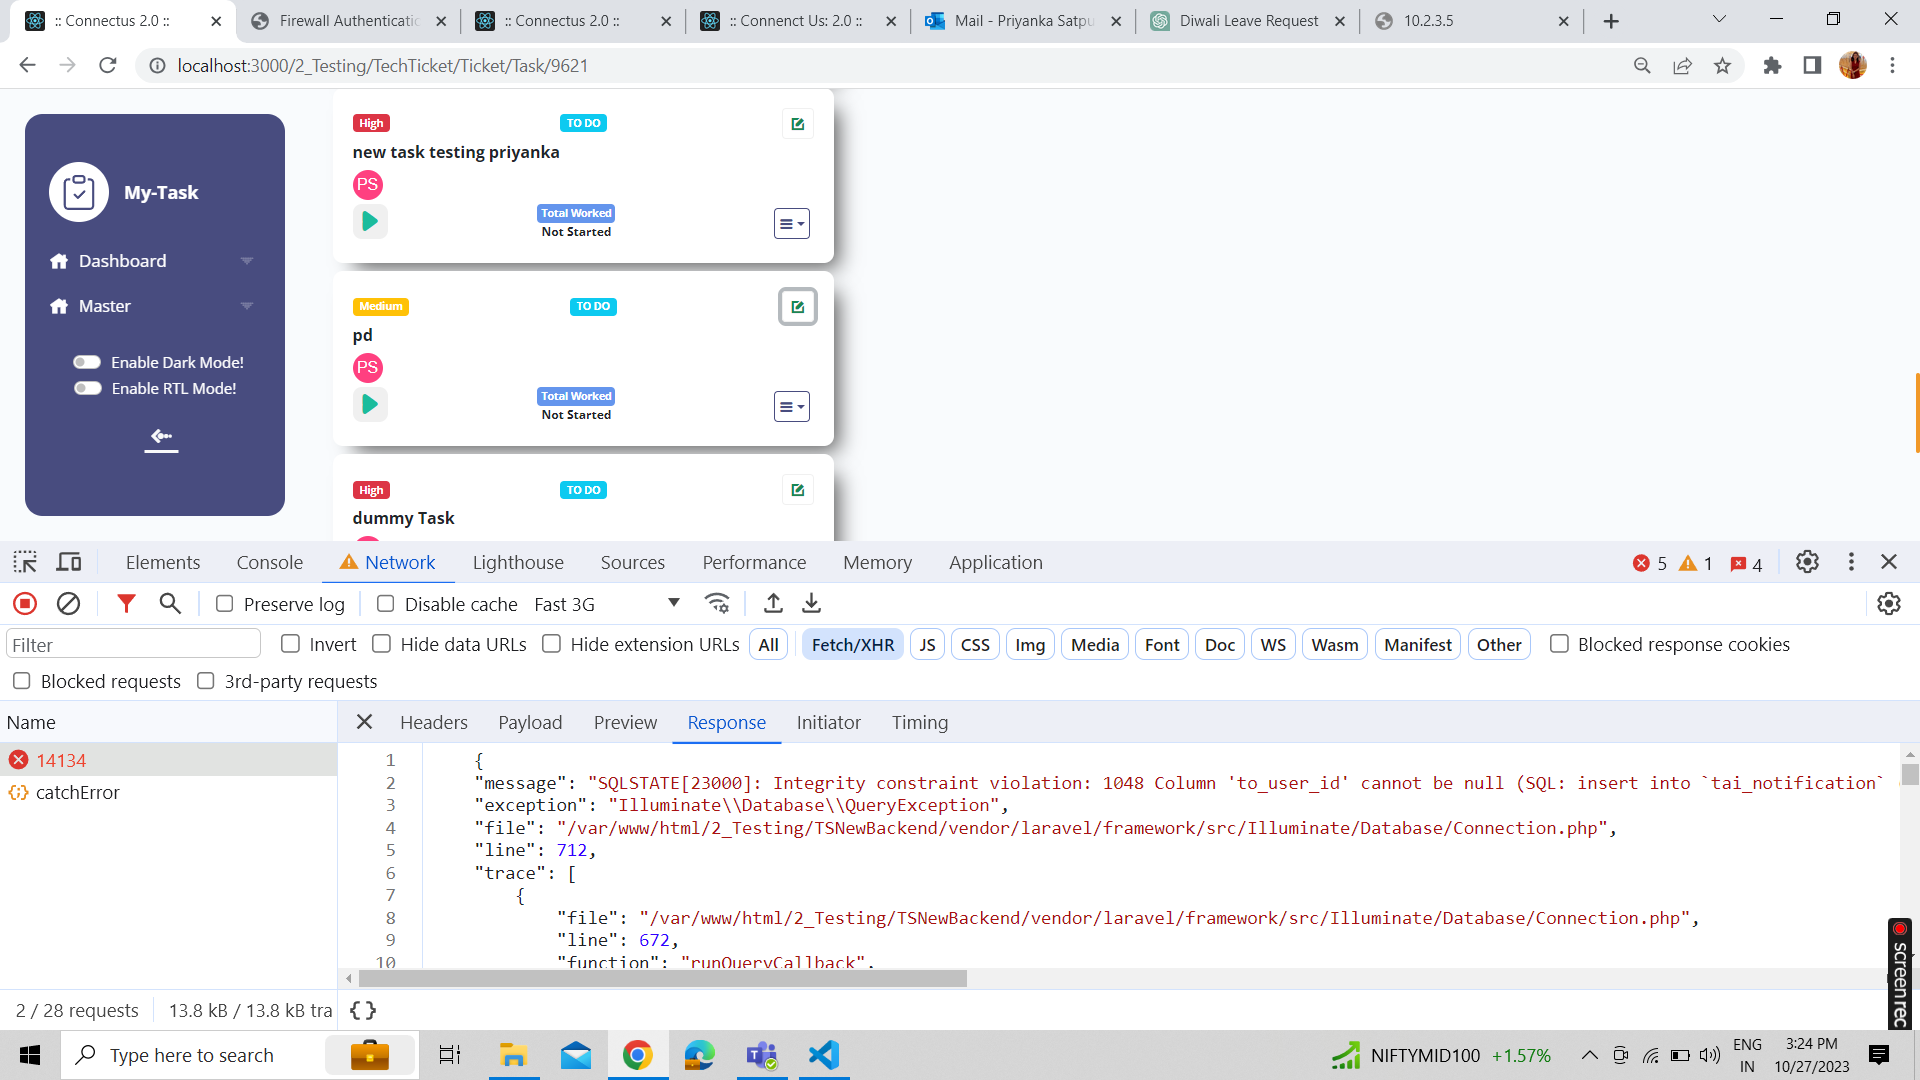Viewport: 1920px width, 1080px height.
Task: Collapse sidebar with the left arrow icon
Action: point(161,437)
